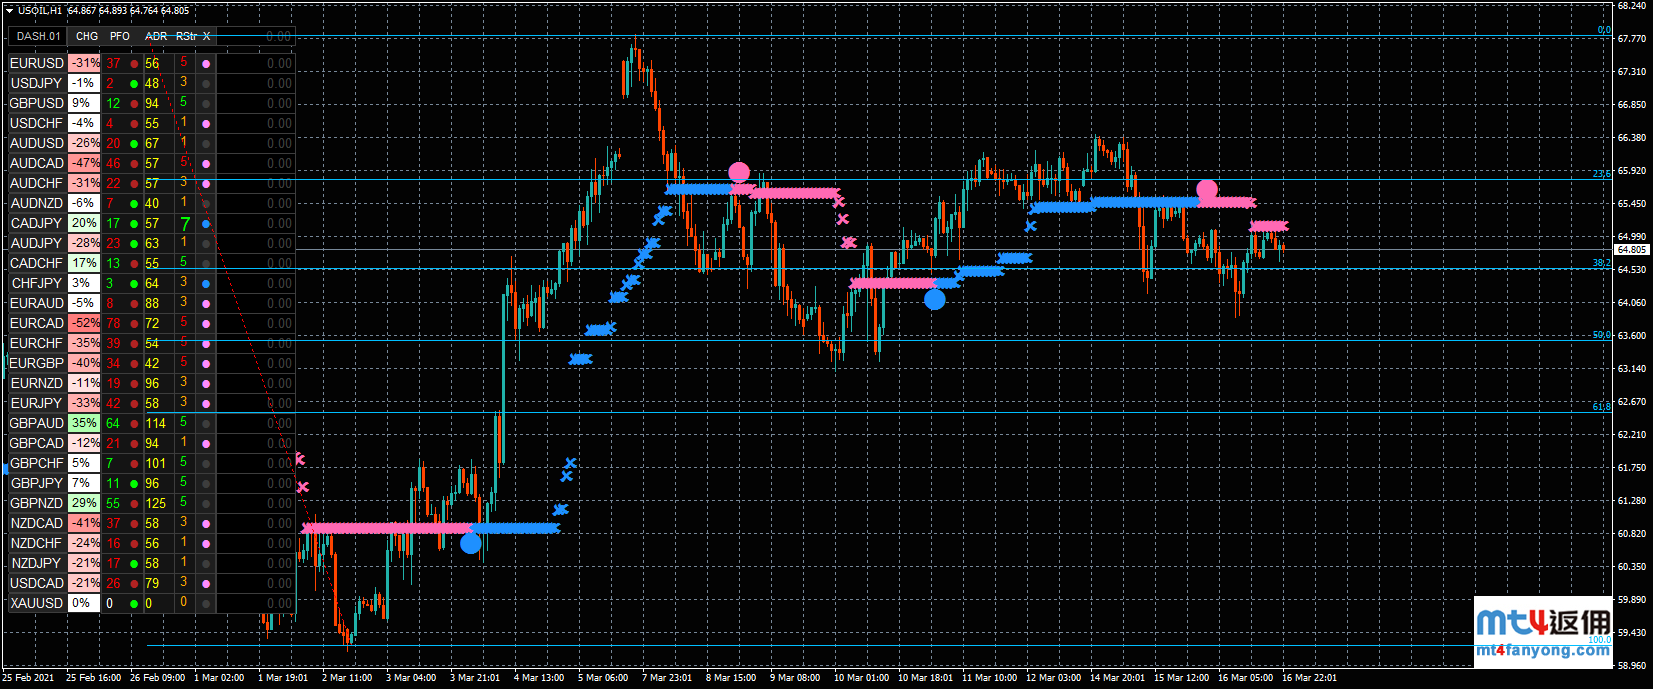The width and height of the screenshot is (1653, 689).
Task: Open the chart menu triangle beside USOIL,H1
Action: pos(9,11)
